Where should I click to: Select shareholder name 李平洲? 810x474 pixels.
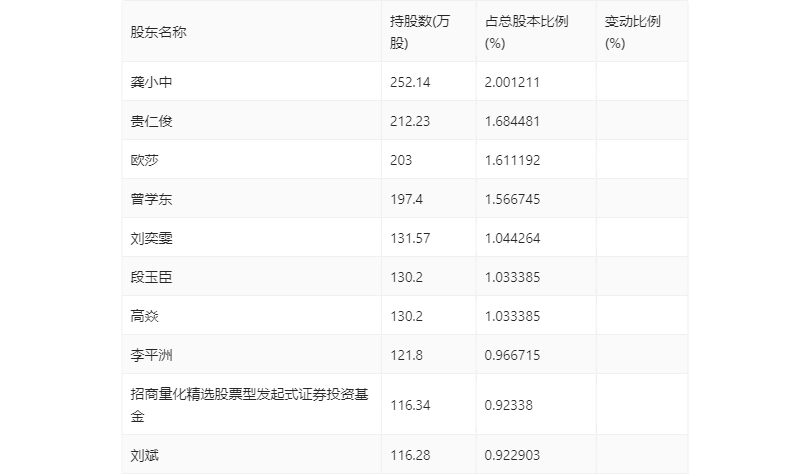point(145,355)
